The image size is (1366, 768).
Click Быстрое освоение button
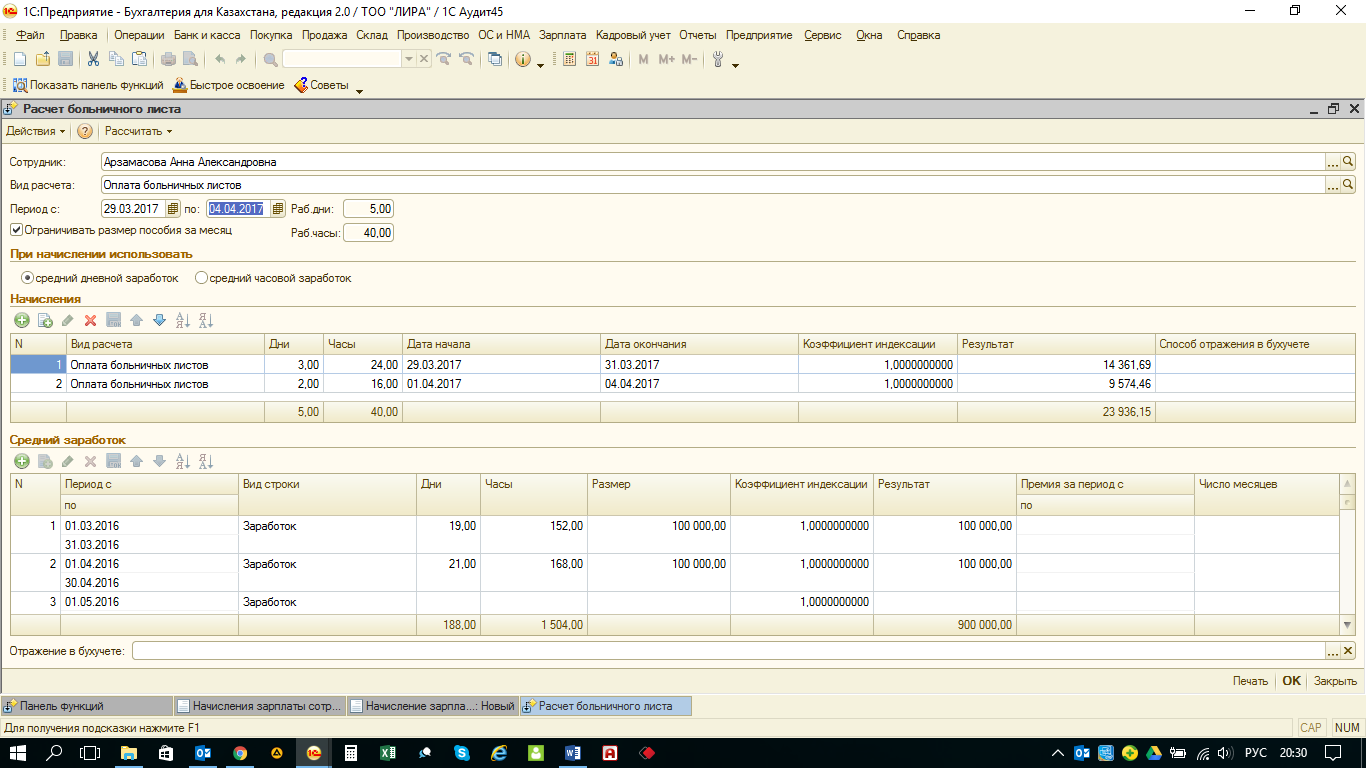point(229,85)
